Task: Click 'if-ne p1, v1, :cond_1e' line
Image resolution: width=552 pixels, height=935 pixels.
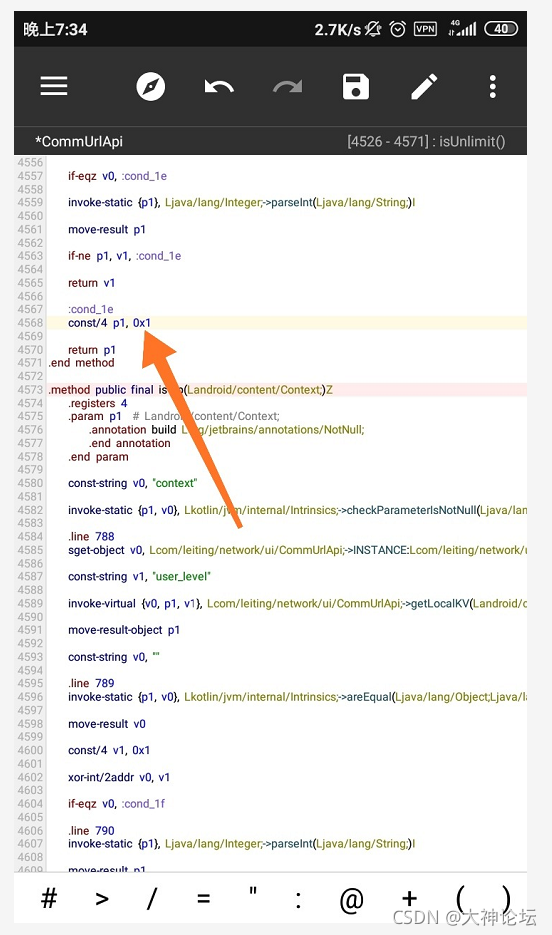Action: point(124,256)
